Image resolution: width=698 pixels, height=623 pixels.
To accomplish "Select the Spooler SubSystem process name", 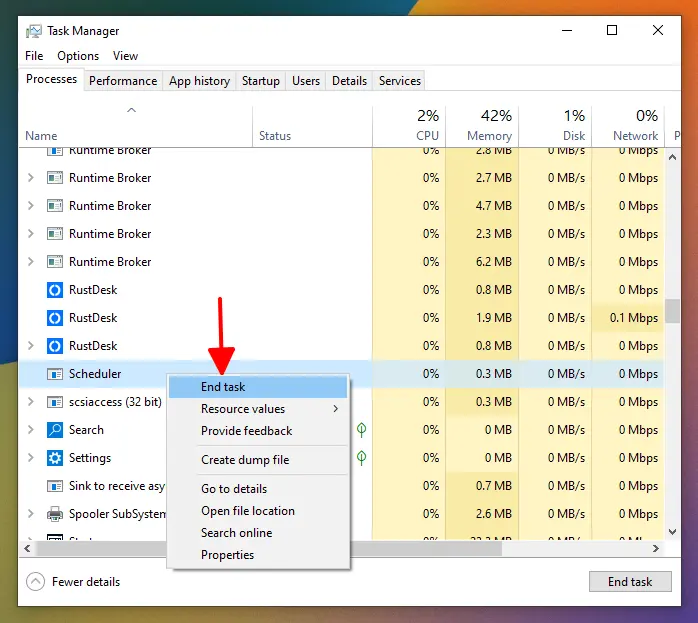I will pos(118,514).
